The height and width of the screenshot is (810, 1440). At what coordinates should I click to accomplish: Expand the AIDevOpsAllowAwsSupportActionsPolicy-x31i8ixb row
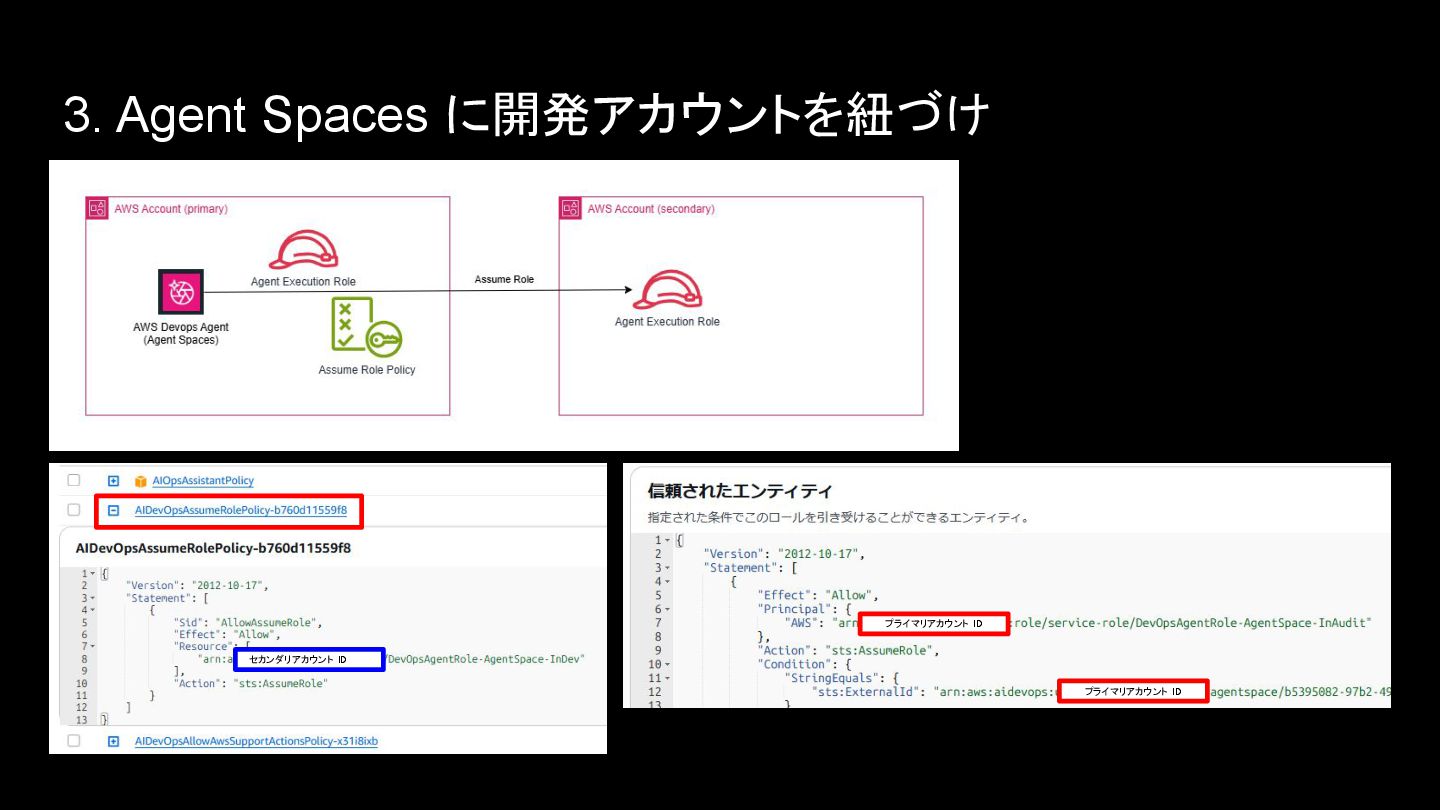coord(113,741)
